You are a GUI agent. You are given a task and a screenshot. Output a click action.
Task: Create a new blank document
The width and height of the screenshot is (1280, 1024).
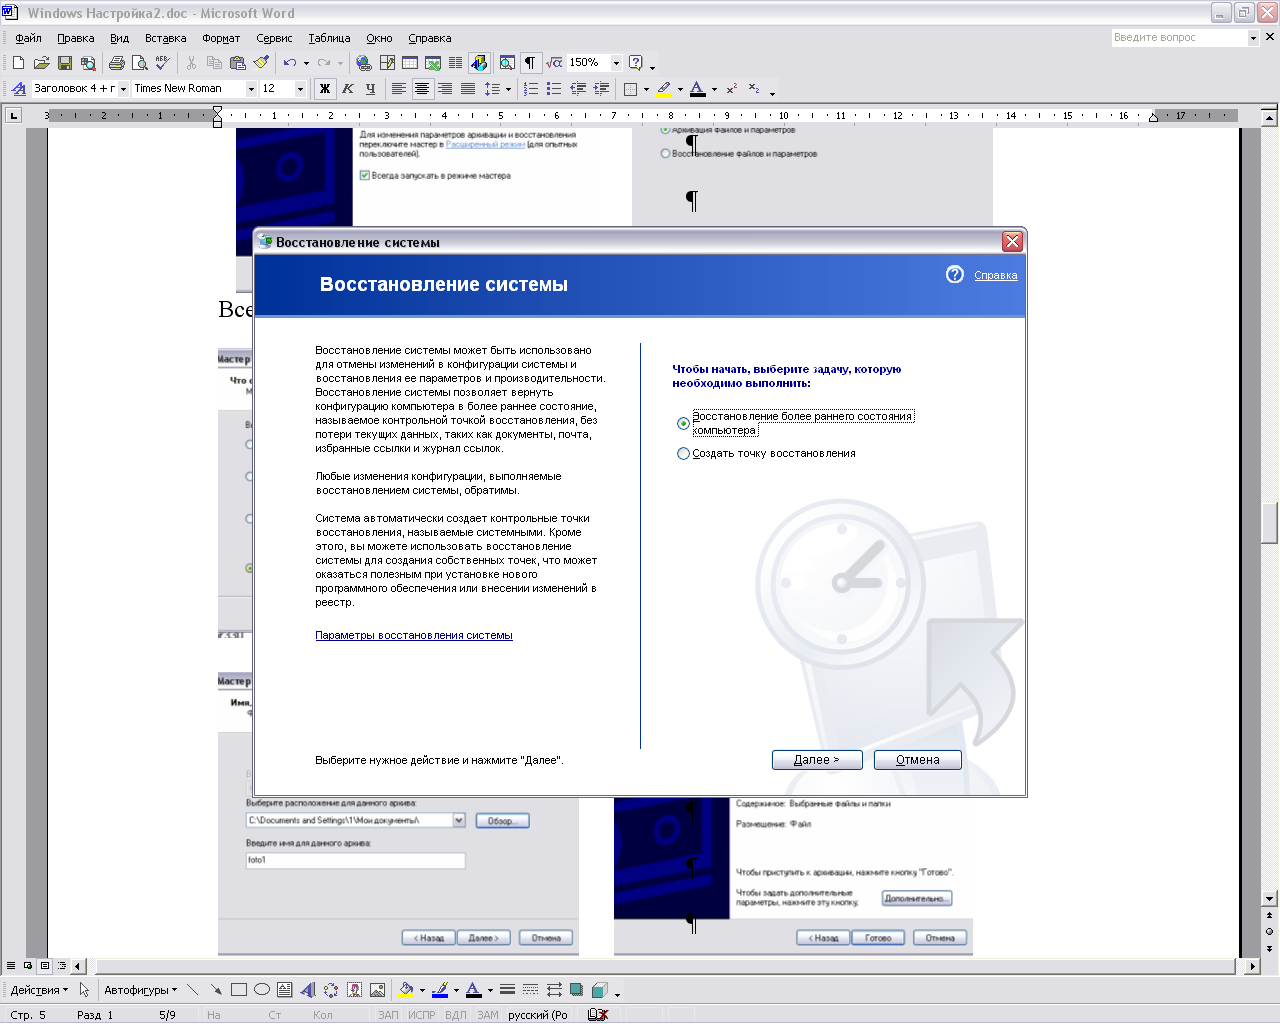pyautogui.click(x=19, y=63)
